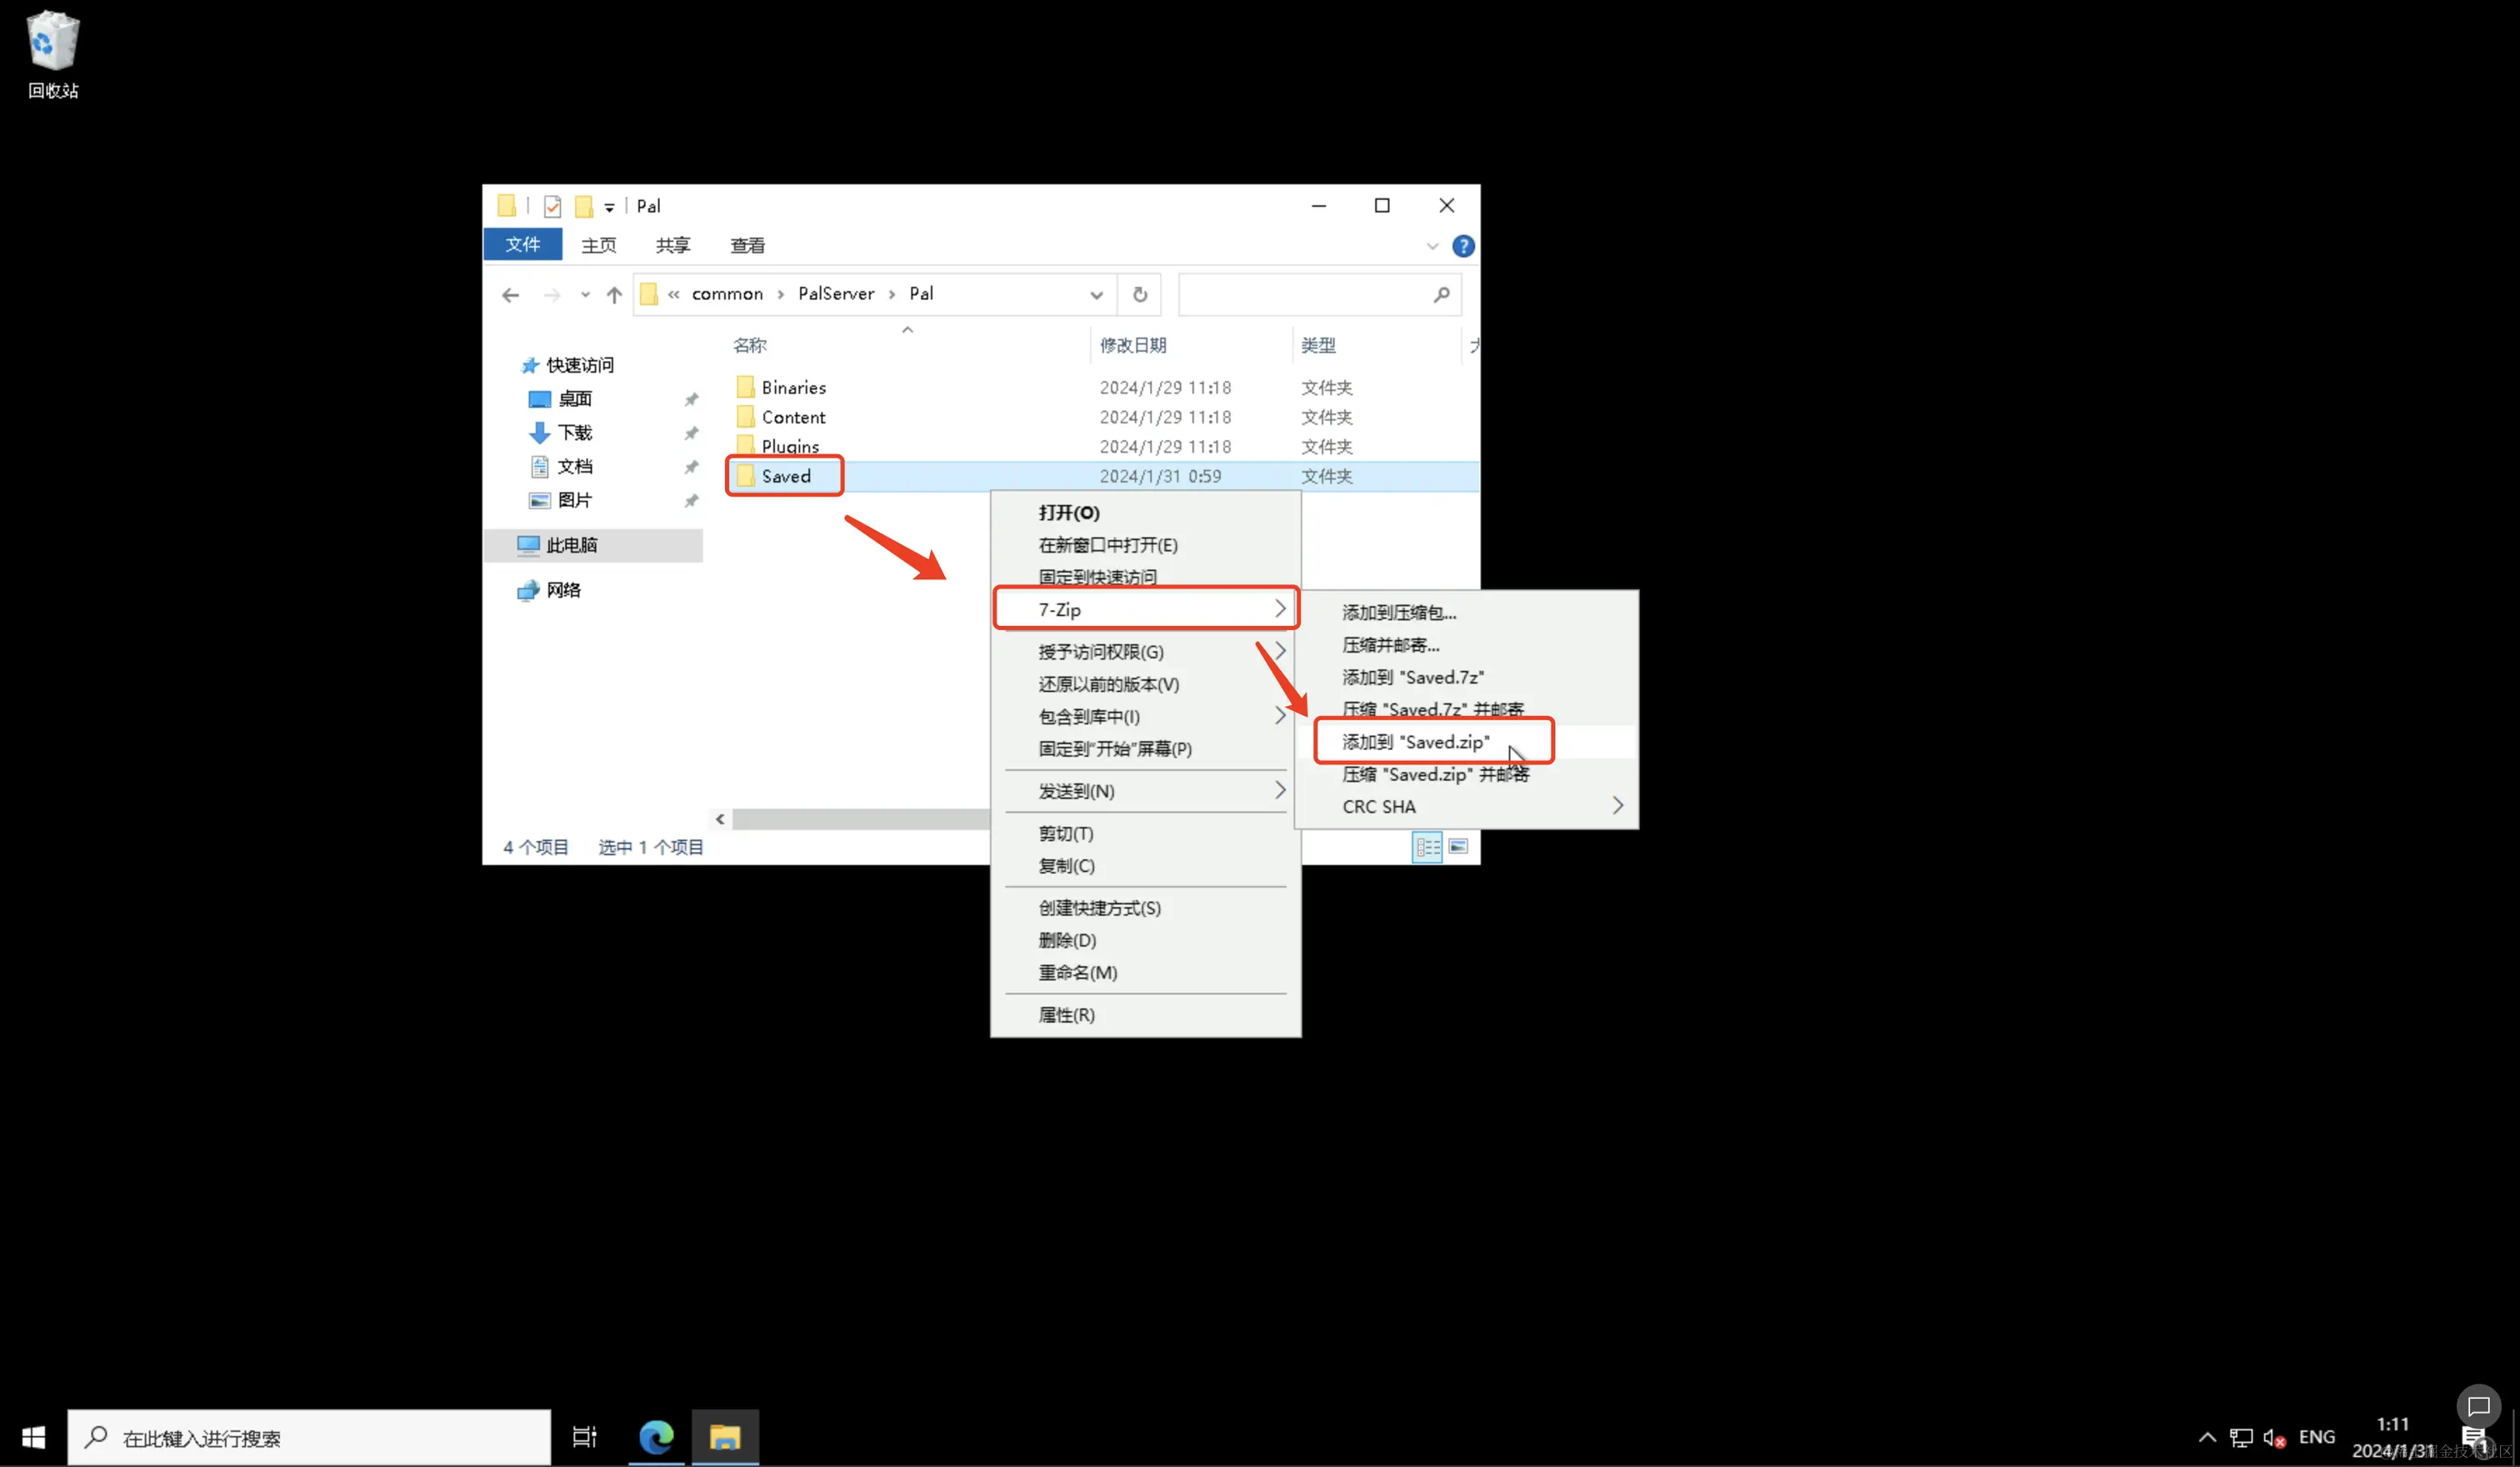
Task: Click the taskbar search input box
Action: pyautogui.click(x=310, y=1437)
